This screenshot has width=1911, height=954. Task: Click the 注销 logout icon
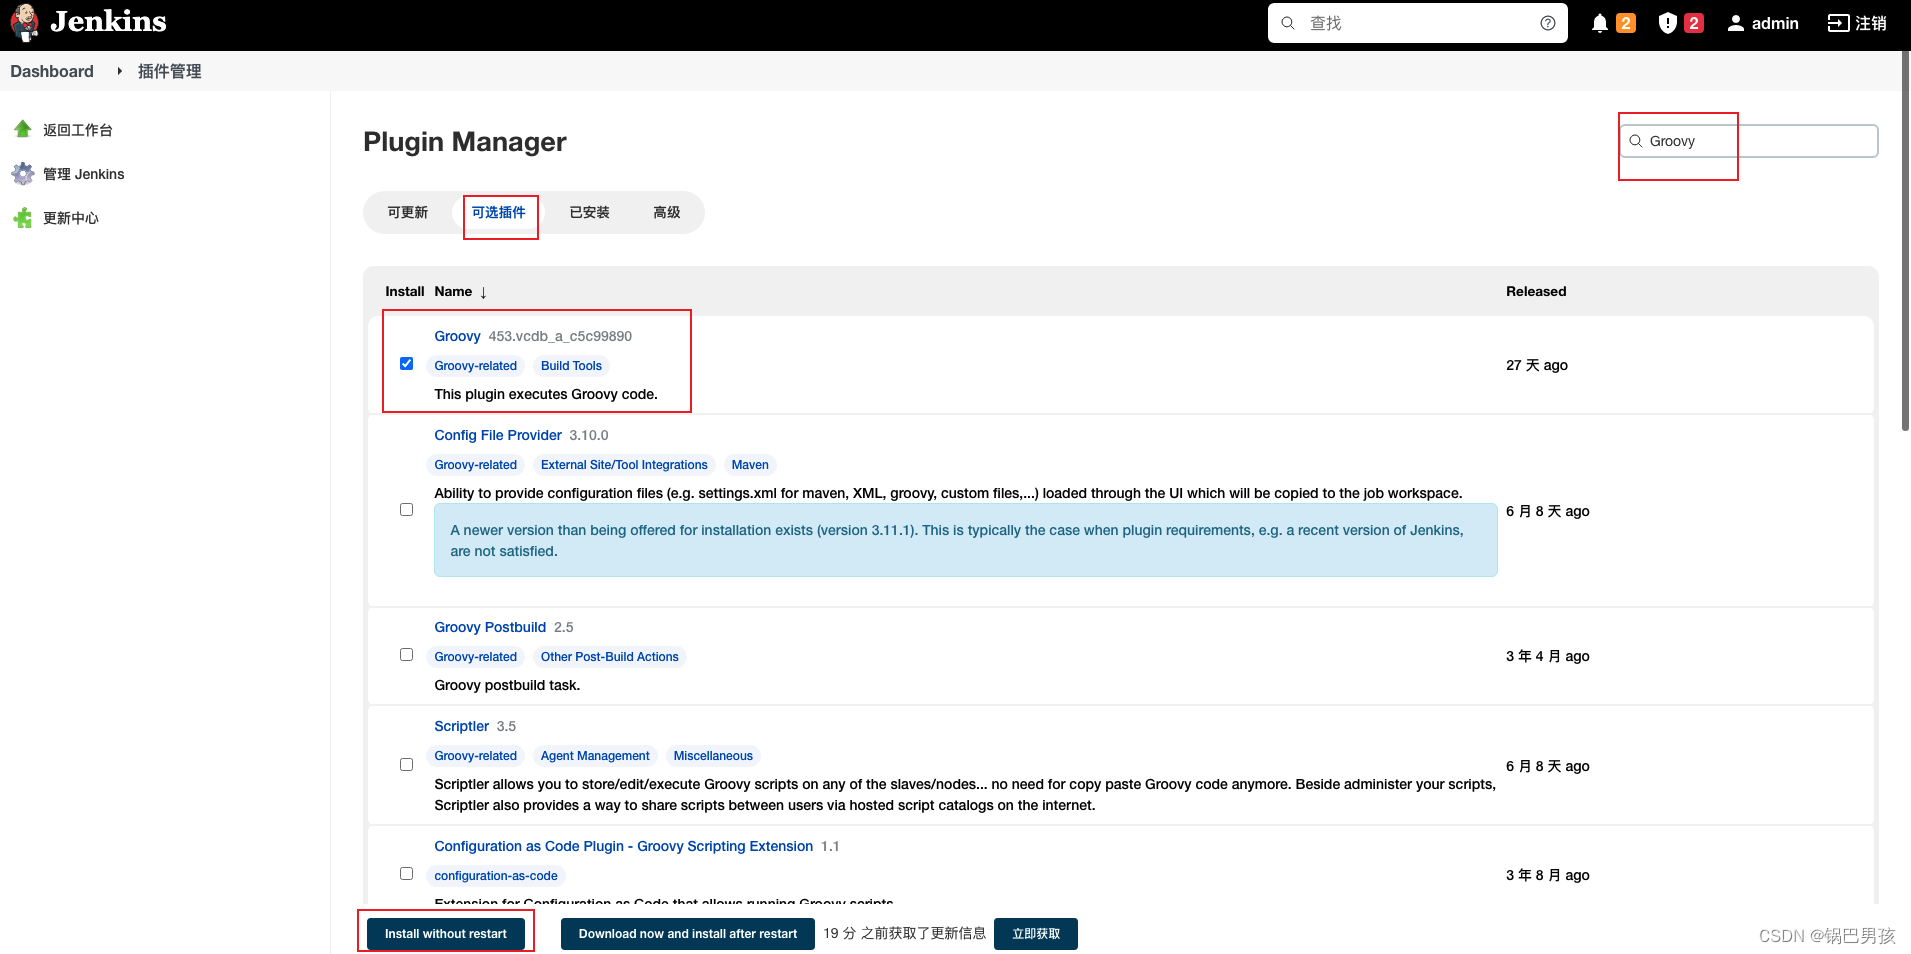1838,23
